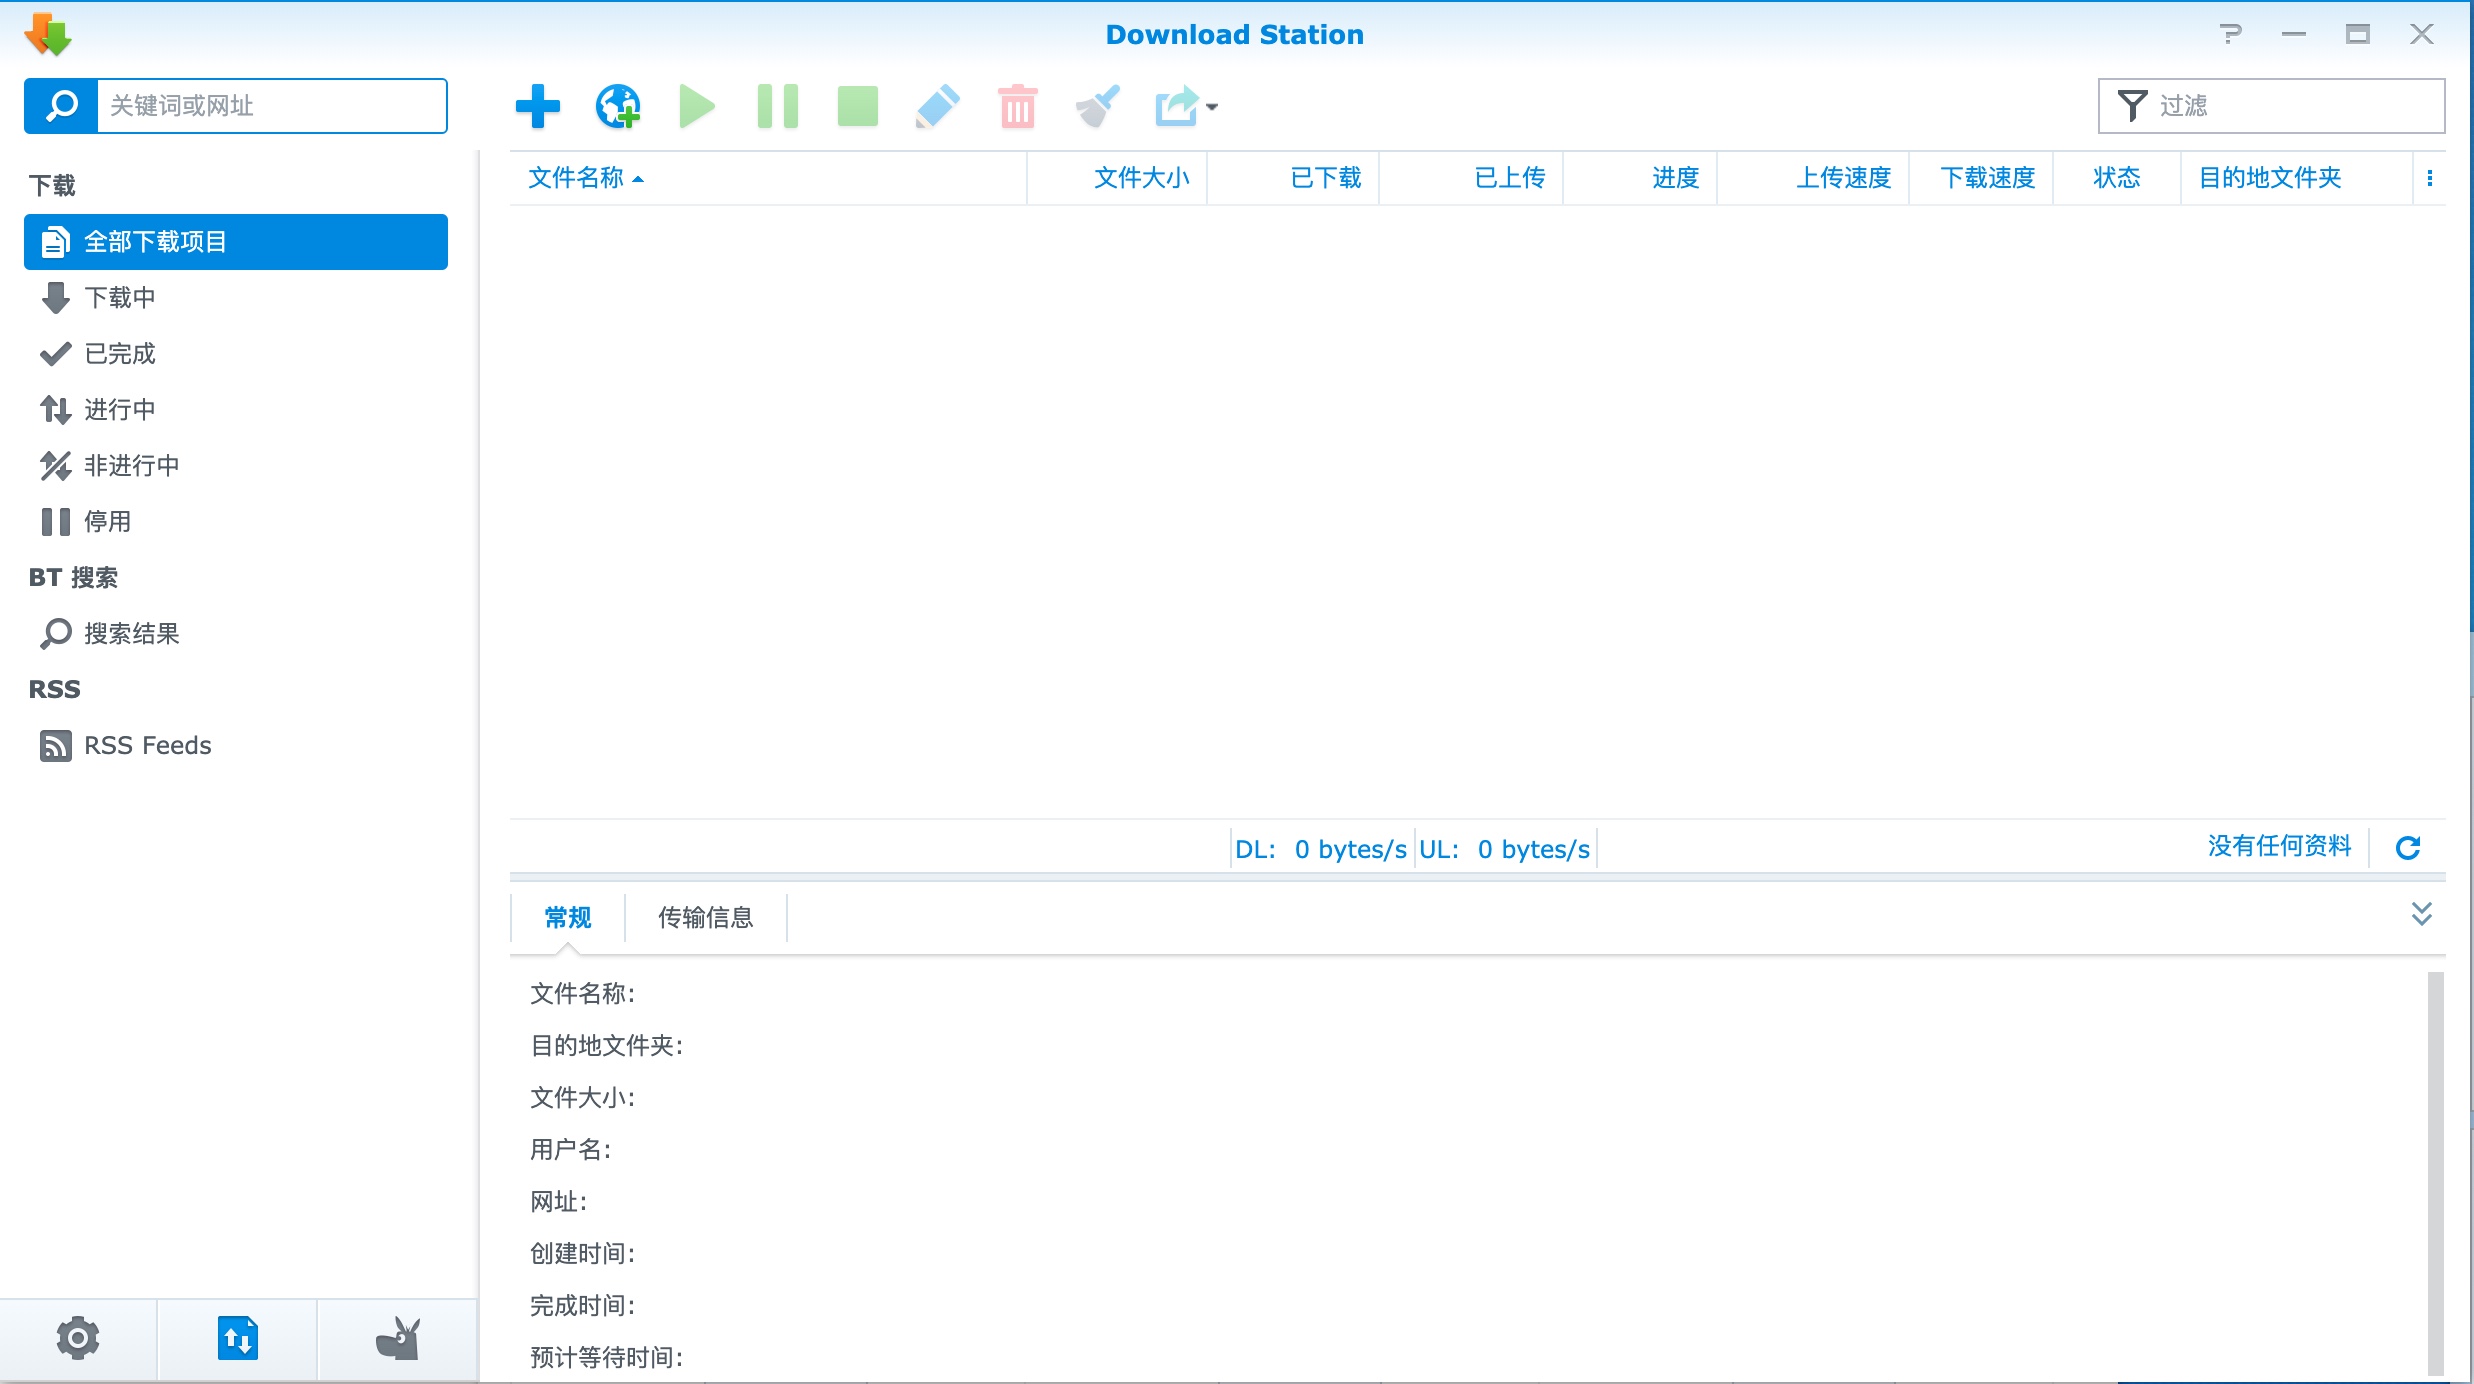
Task: Click the eMule donkey icon
Action: [x=398, y=1338]
